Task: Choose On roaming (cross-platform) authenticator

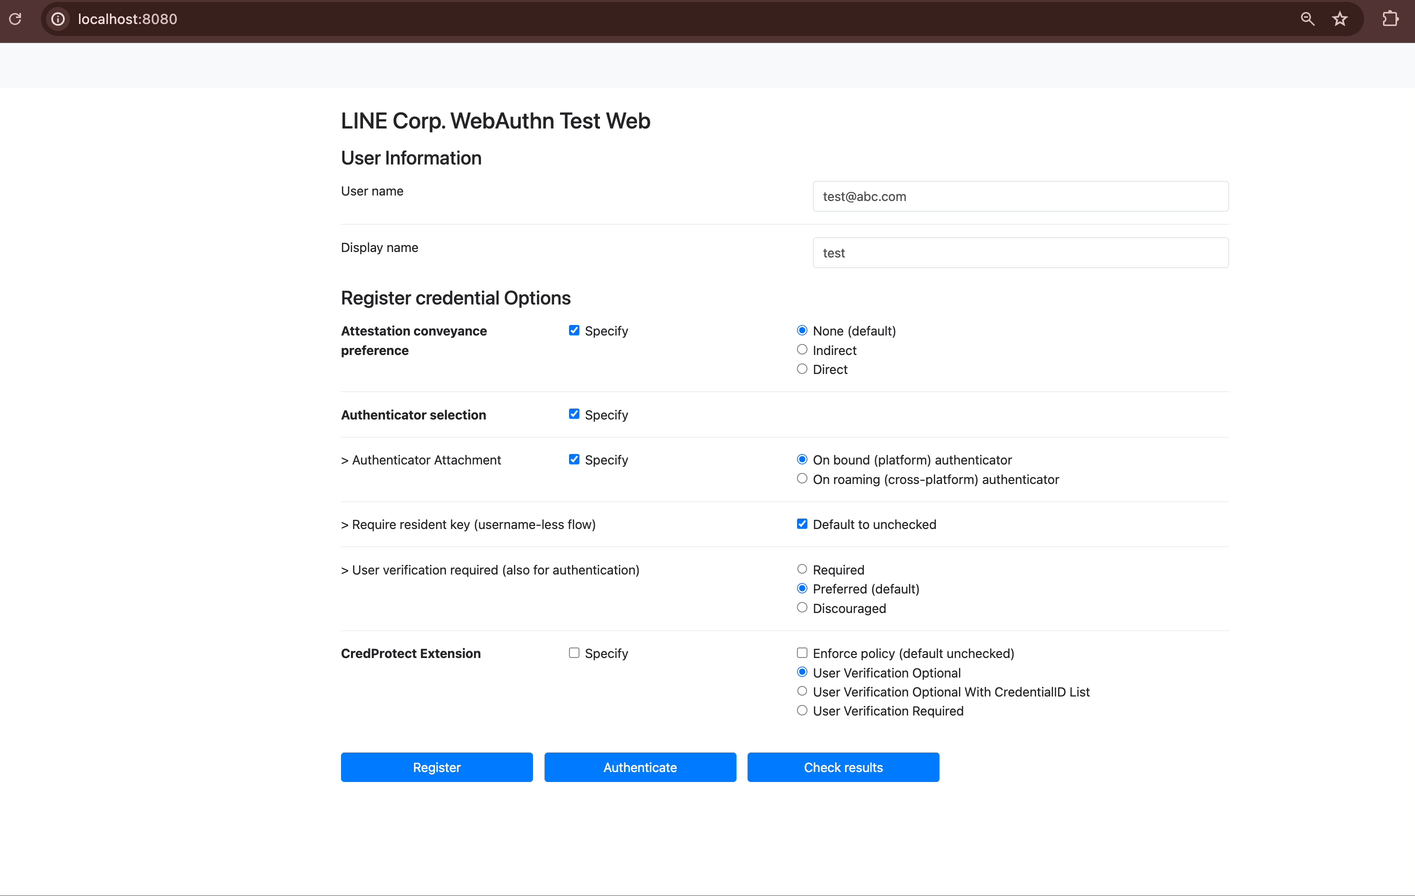Action: [802, 479]
